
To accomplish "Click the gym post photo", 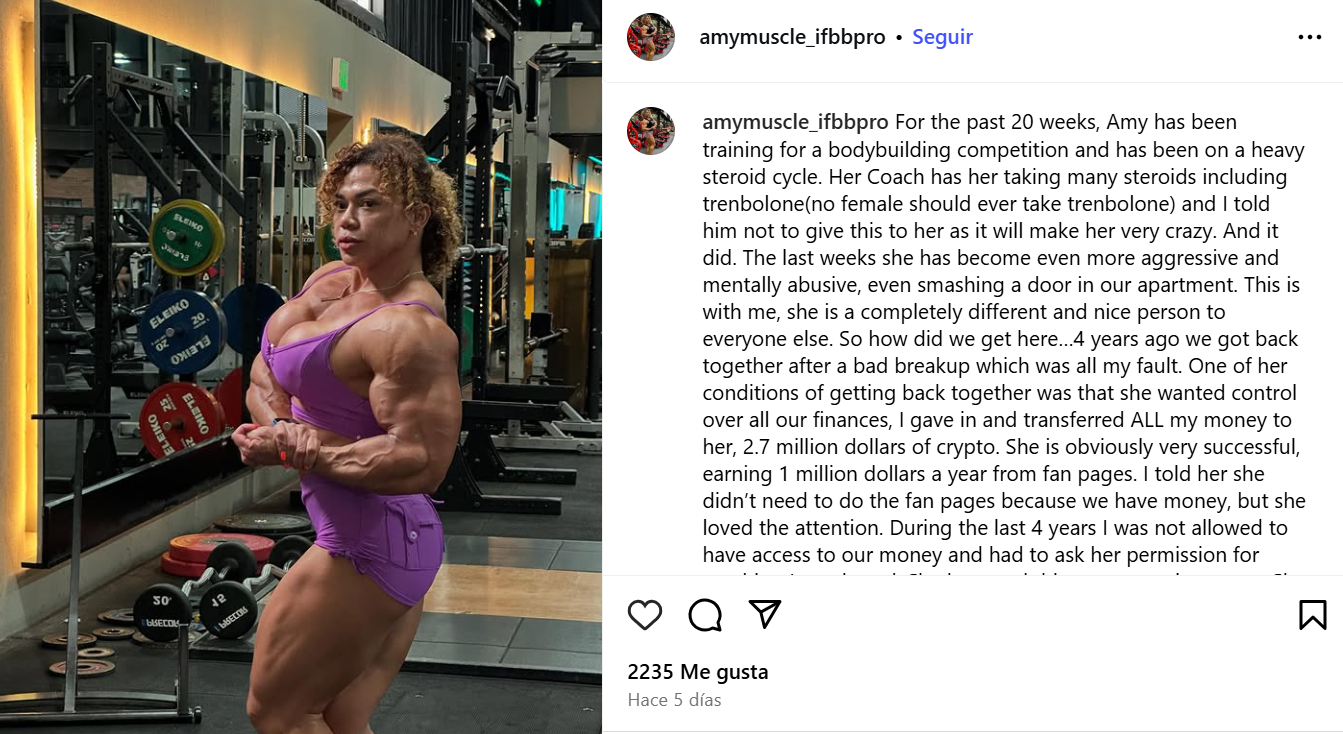I will click(x=301, y=367).
